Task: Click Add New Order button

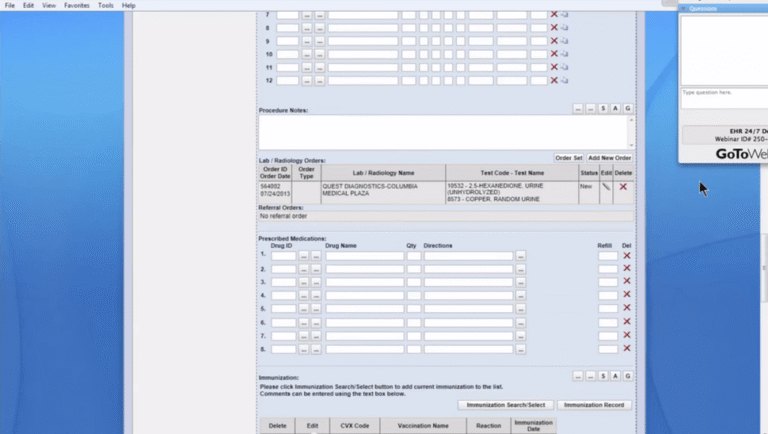Action: click(609, 158)
